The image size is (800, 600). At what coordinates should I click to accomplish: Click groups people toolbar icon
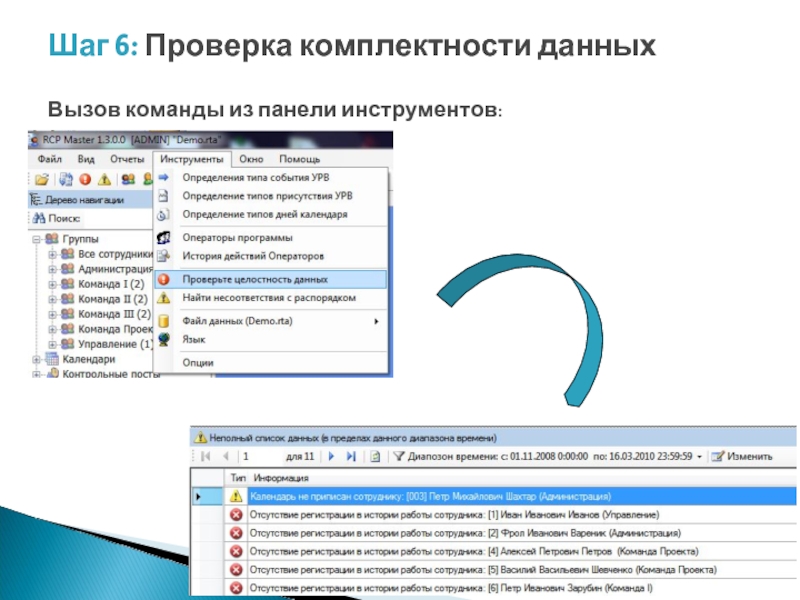[x=128, y=180]
